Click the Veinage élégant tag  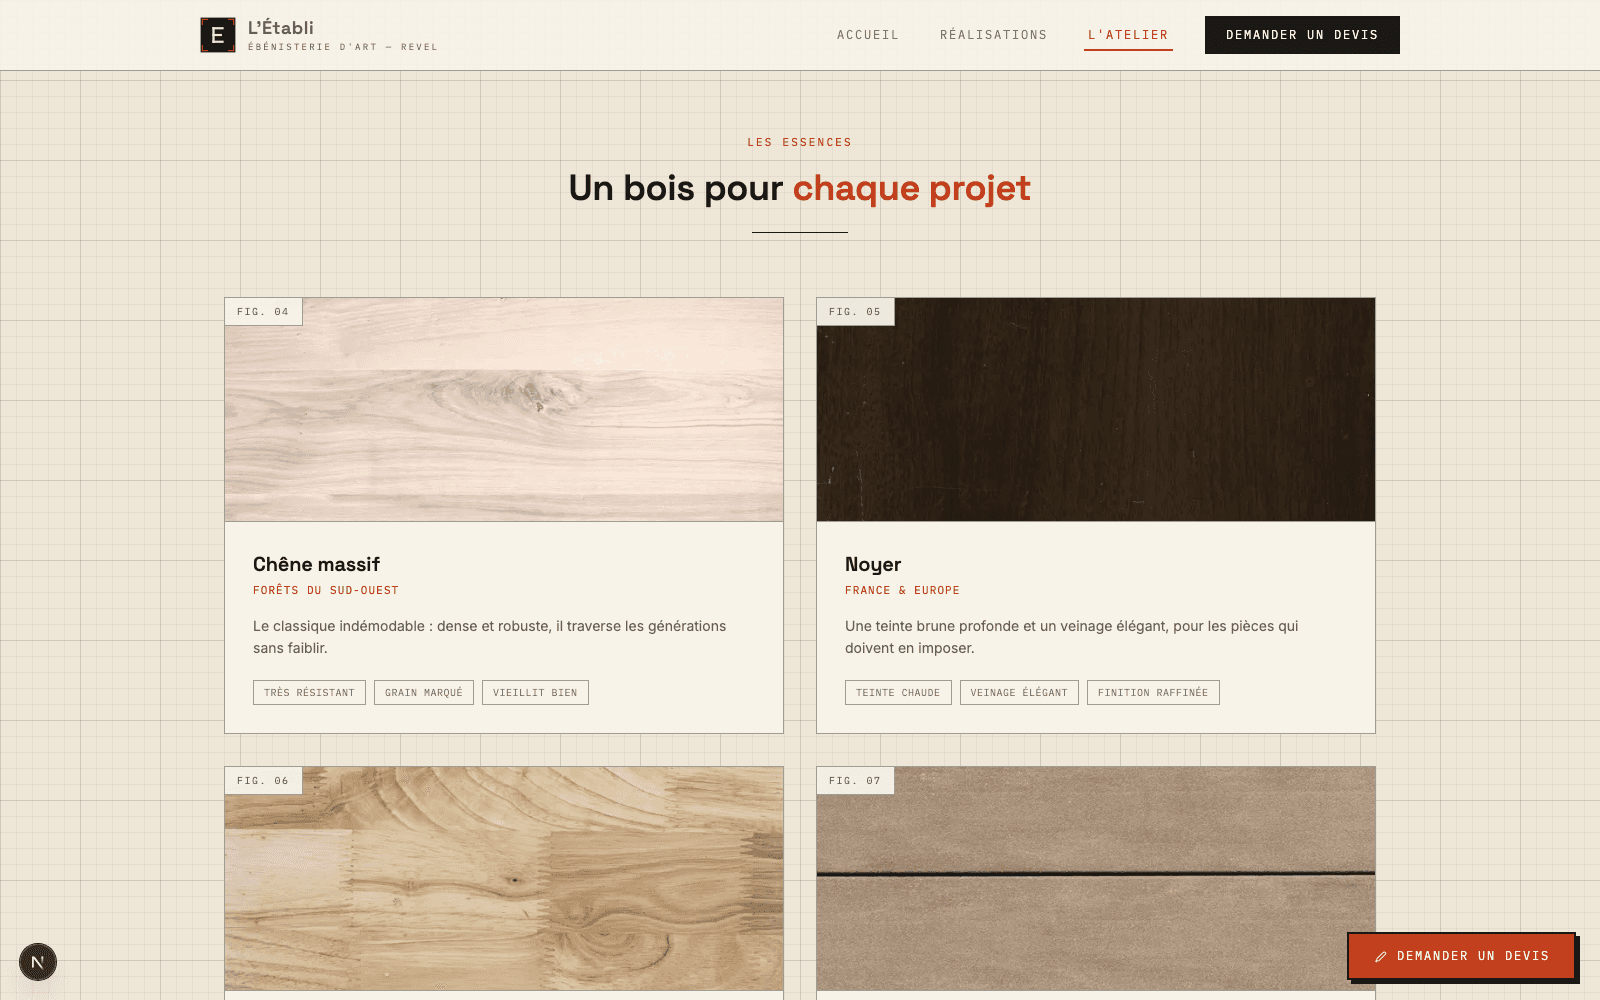1019,693
